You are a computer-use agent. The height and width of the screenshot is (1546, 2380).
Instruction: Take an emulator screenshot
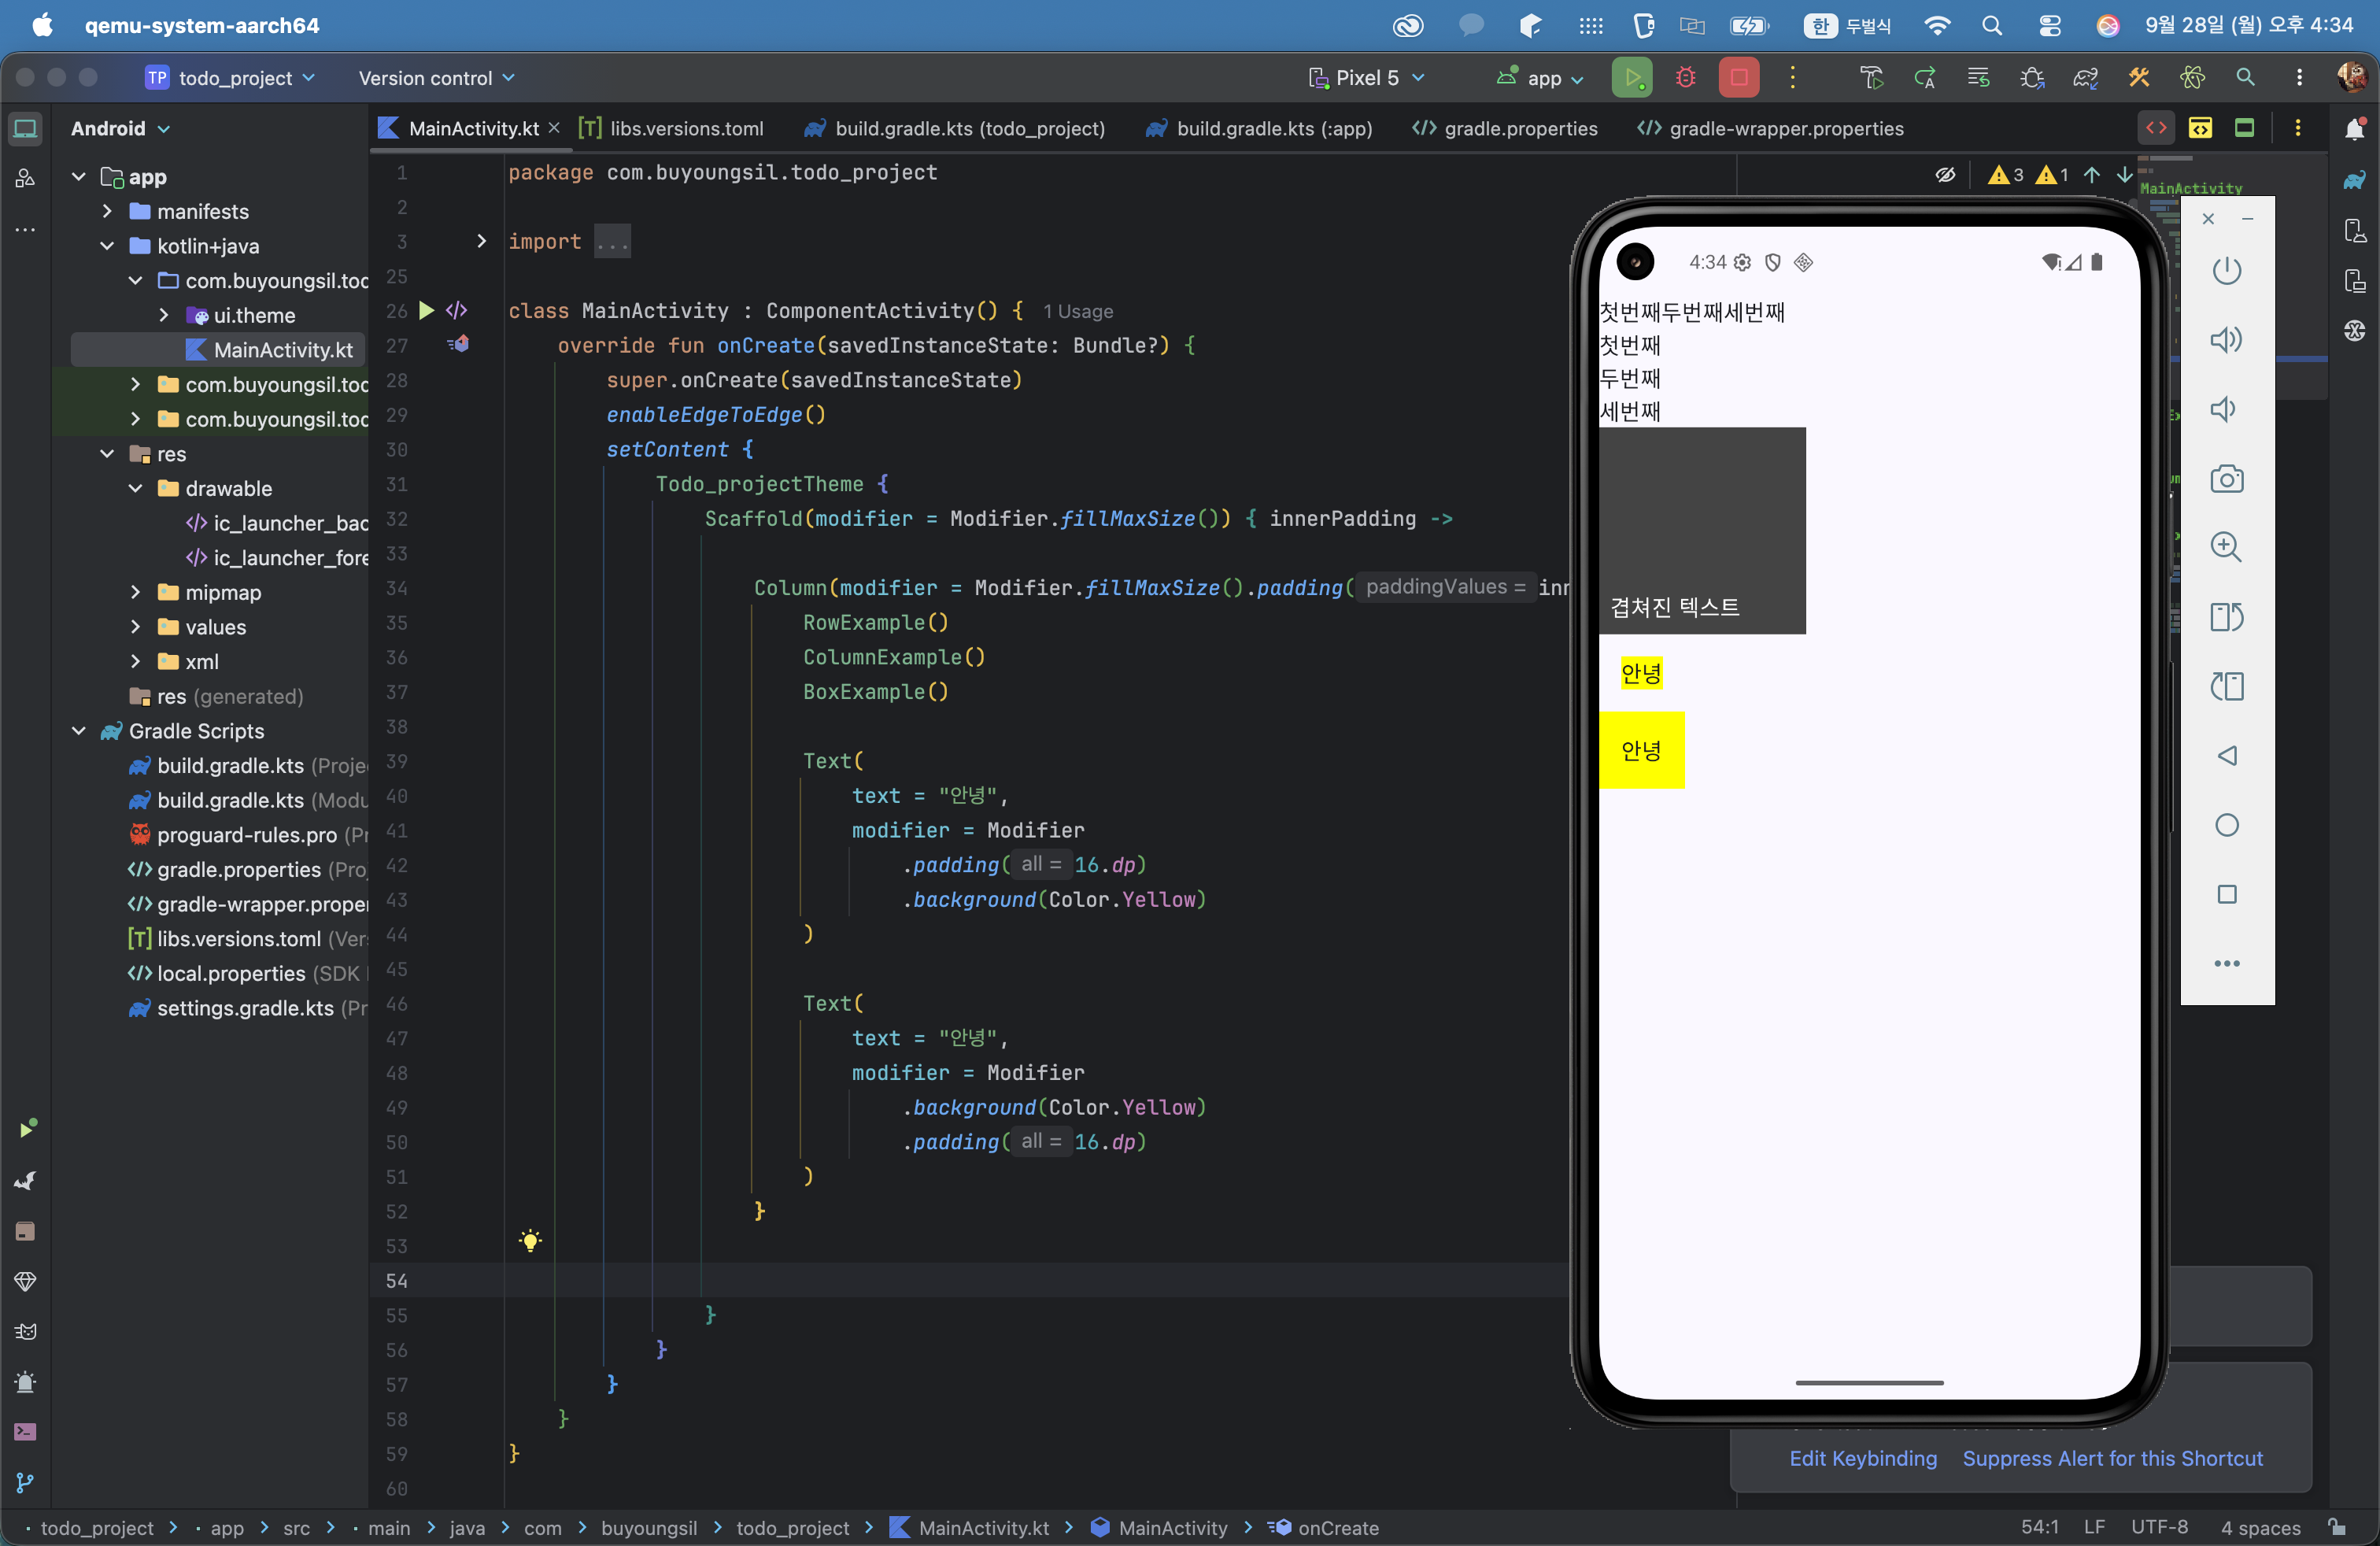[2226, 479]
